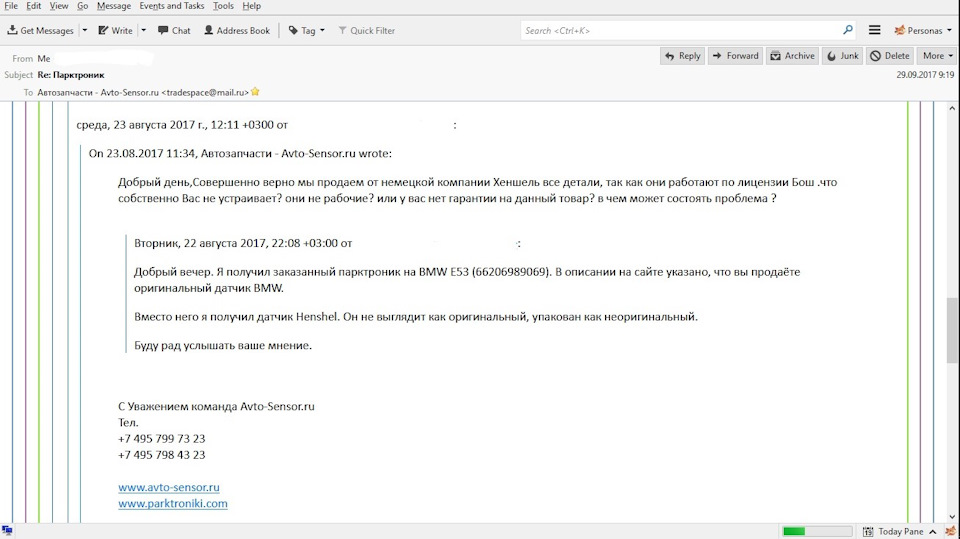Archive this message
The image size is (960, 539).
pyautogui.click(x=792, y=56)
